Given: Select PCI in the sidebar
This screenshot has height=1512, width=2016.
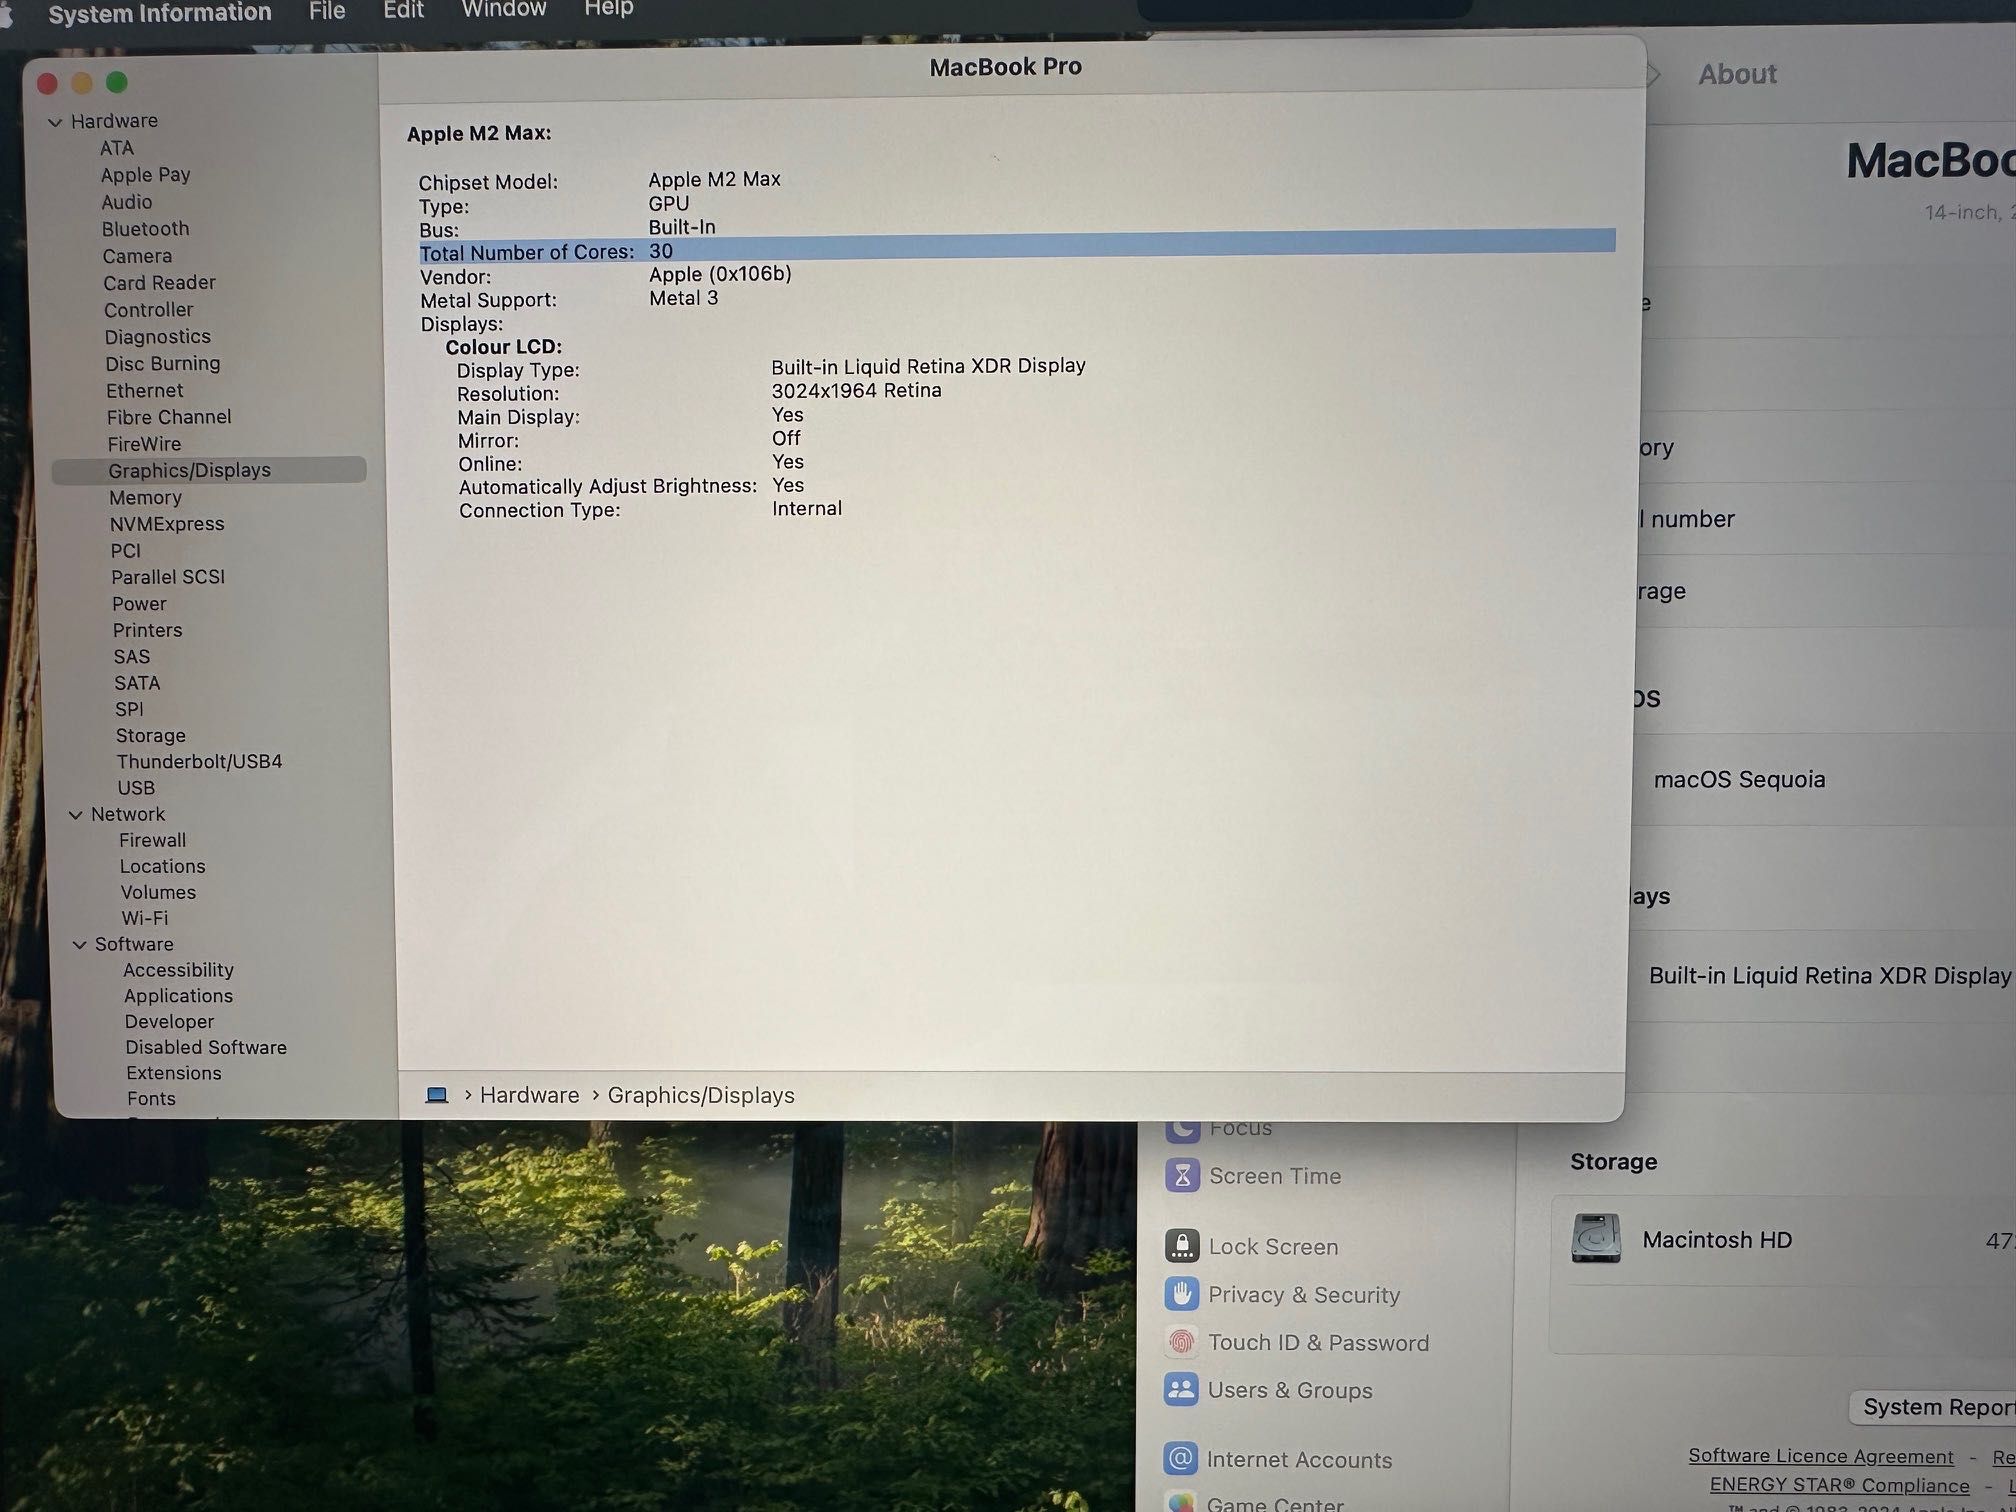Looking at the screenshot, I should click(x=126, y=551).
